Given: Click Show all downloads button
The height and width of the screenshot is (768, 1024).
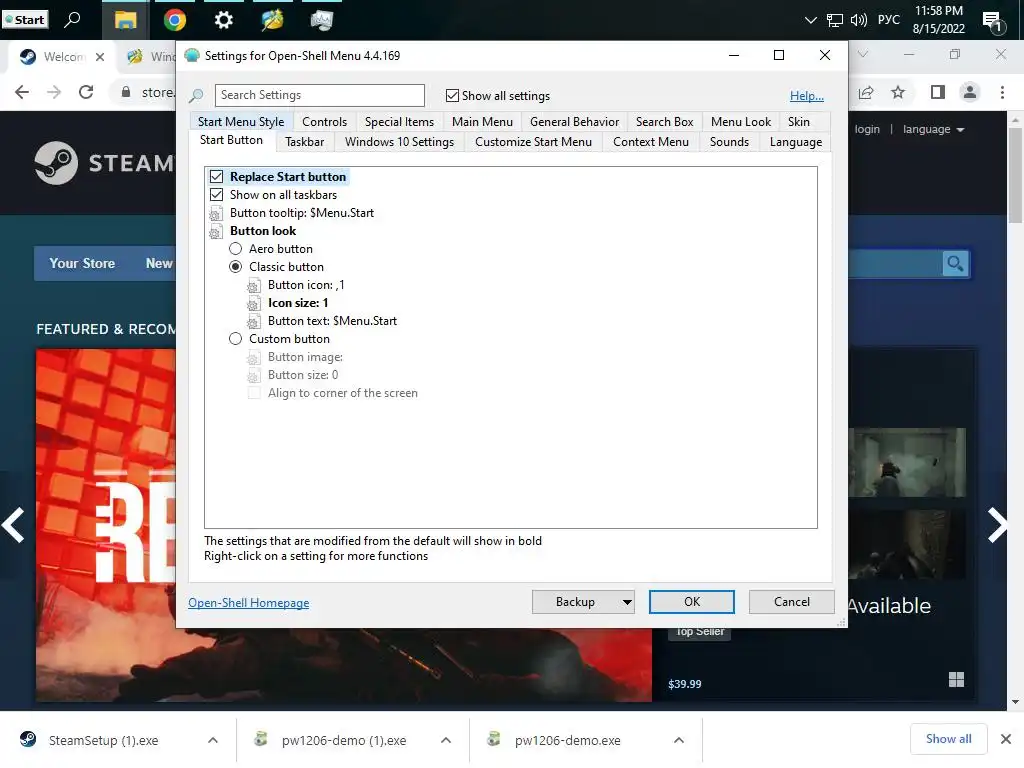Looking at the screenshot, I should [948, 739].
